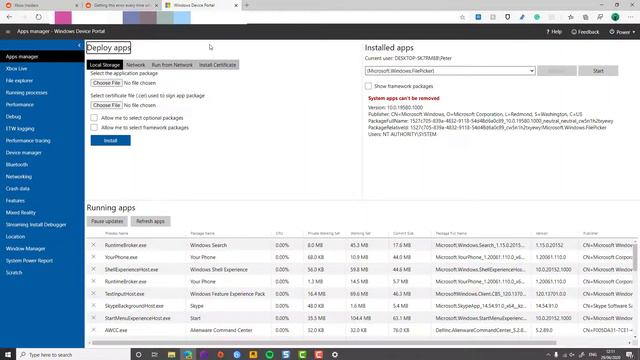Image resolution: width=640 pixels, height=360 pixels.
Task: Click the browser back arrow
Action: (x=9, y=17)
